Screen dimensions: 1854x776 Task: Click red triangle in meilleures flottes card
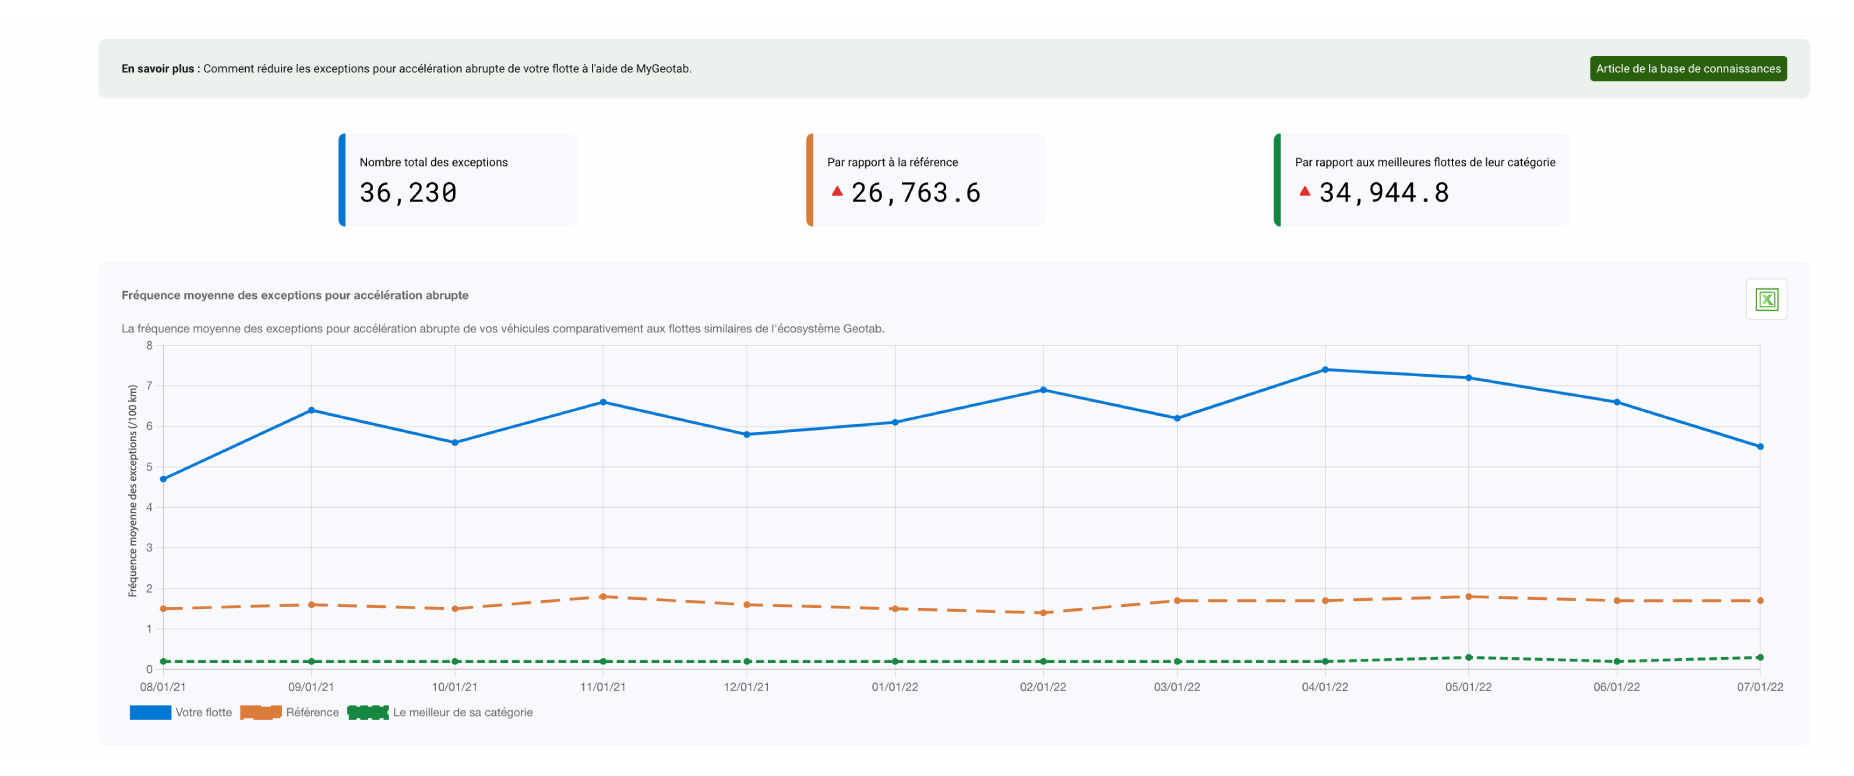click(1304, 191)
